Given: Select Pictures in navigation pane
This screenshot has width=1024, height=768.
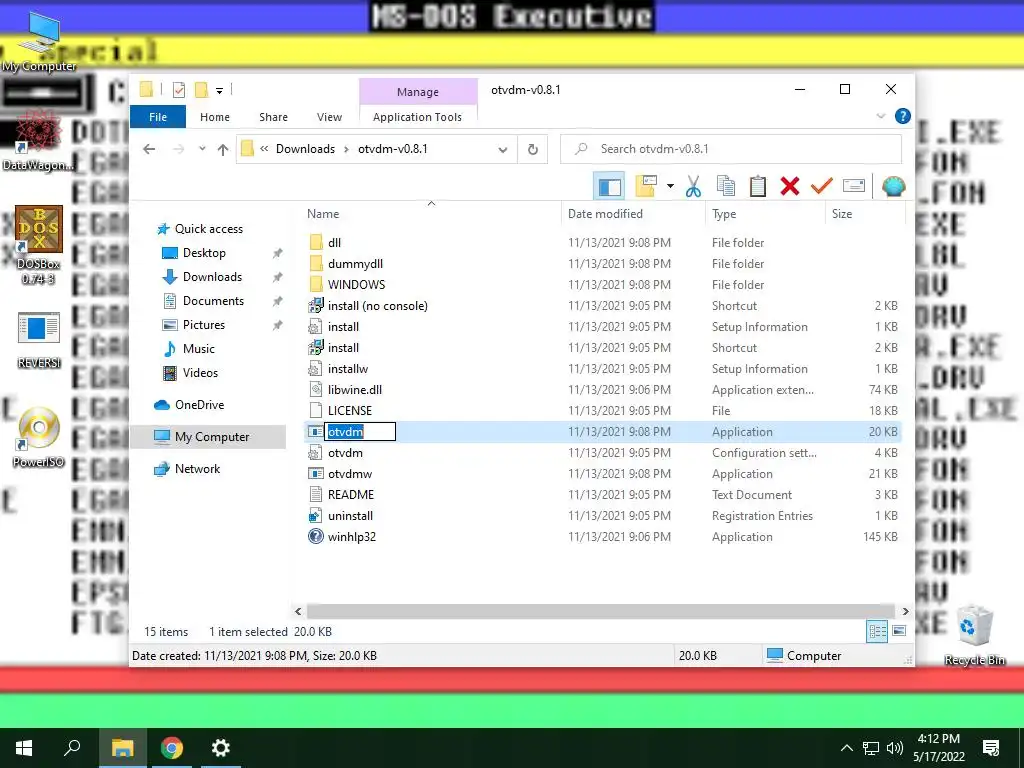Looking at the screenshot, I should [x=203, y=325].
